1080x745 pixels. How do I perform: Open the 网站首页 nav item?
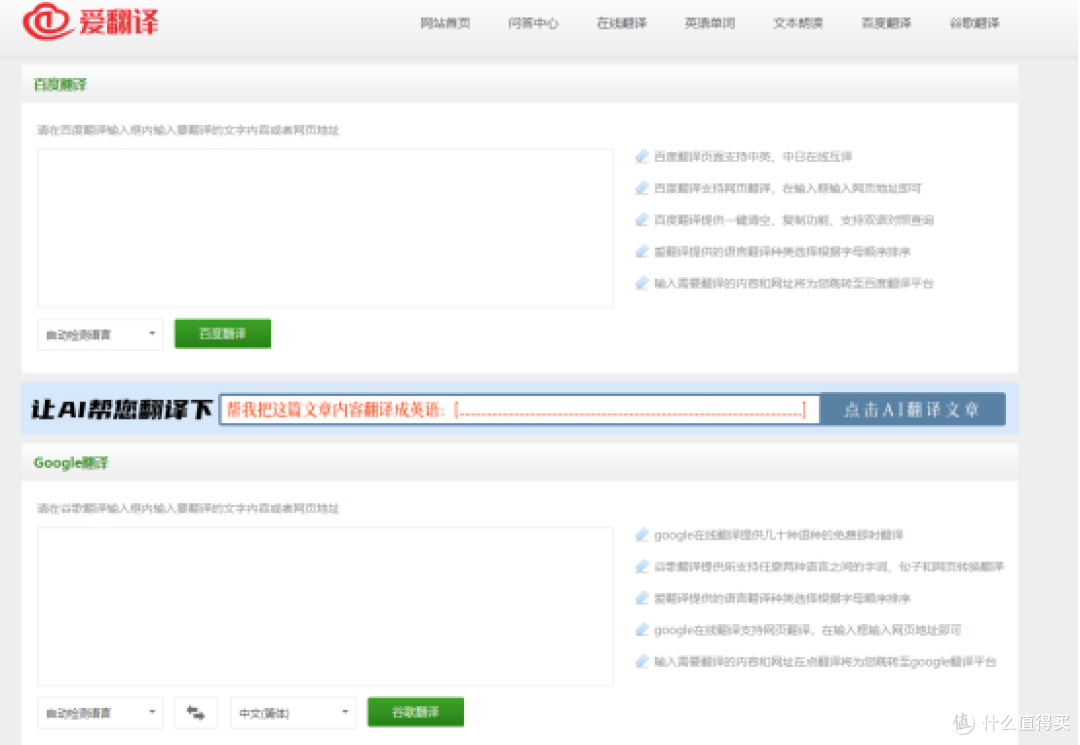tap(445, 23)
